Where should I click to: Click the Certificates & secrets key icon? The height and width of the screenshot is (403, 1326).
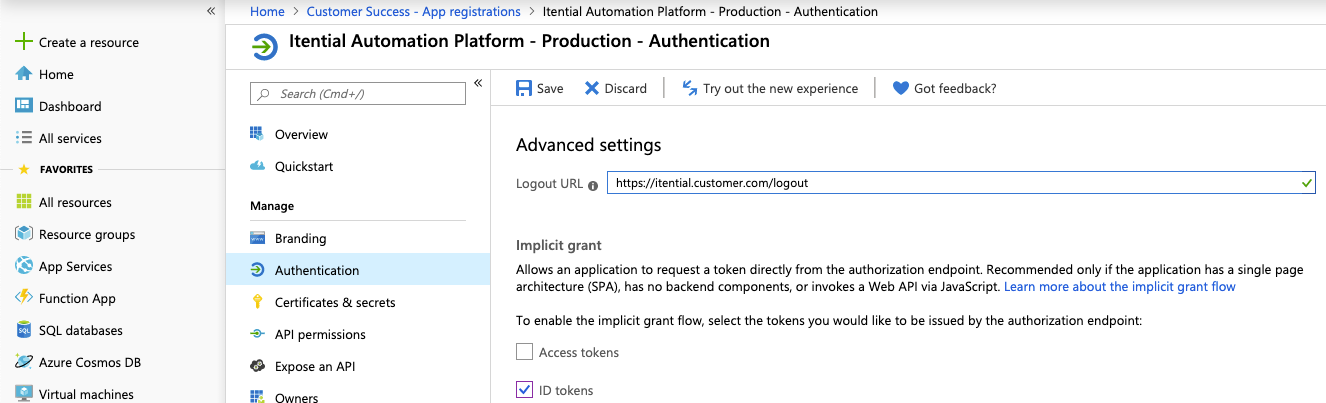pyautogui.click(x=257, y=302)
